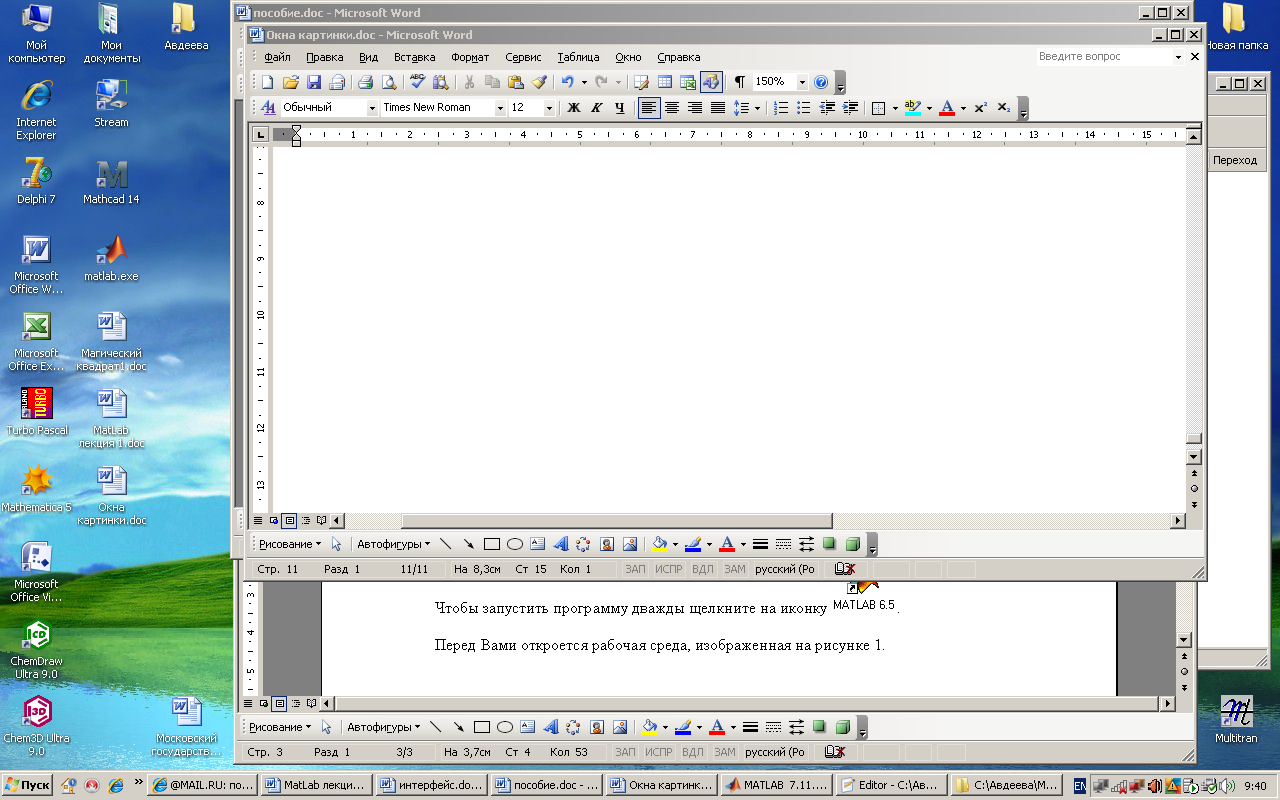Click the Open file folder icon

(291, 82)
